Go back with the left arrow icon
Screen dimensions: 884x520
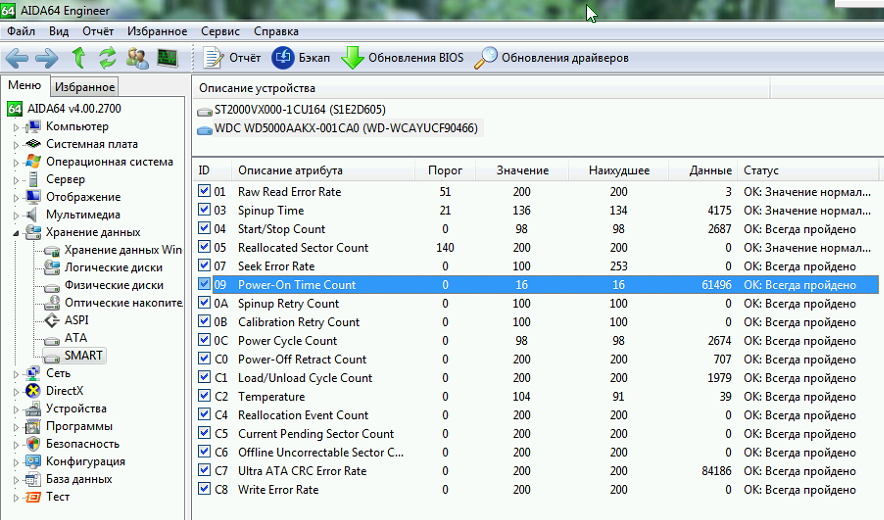coord(16,58)
